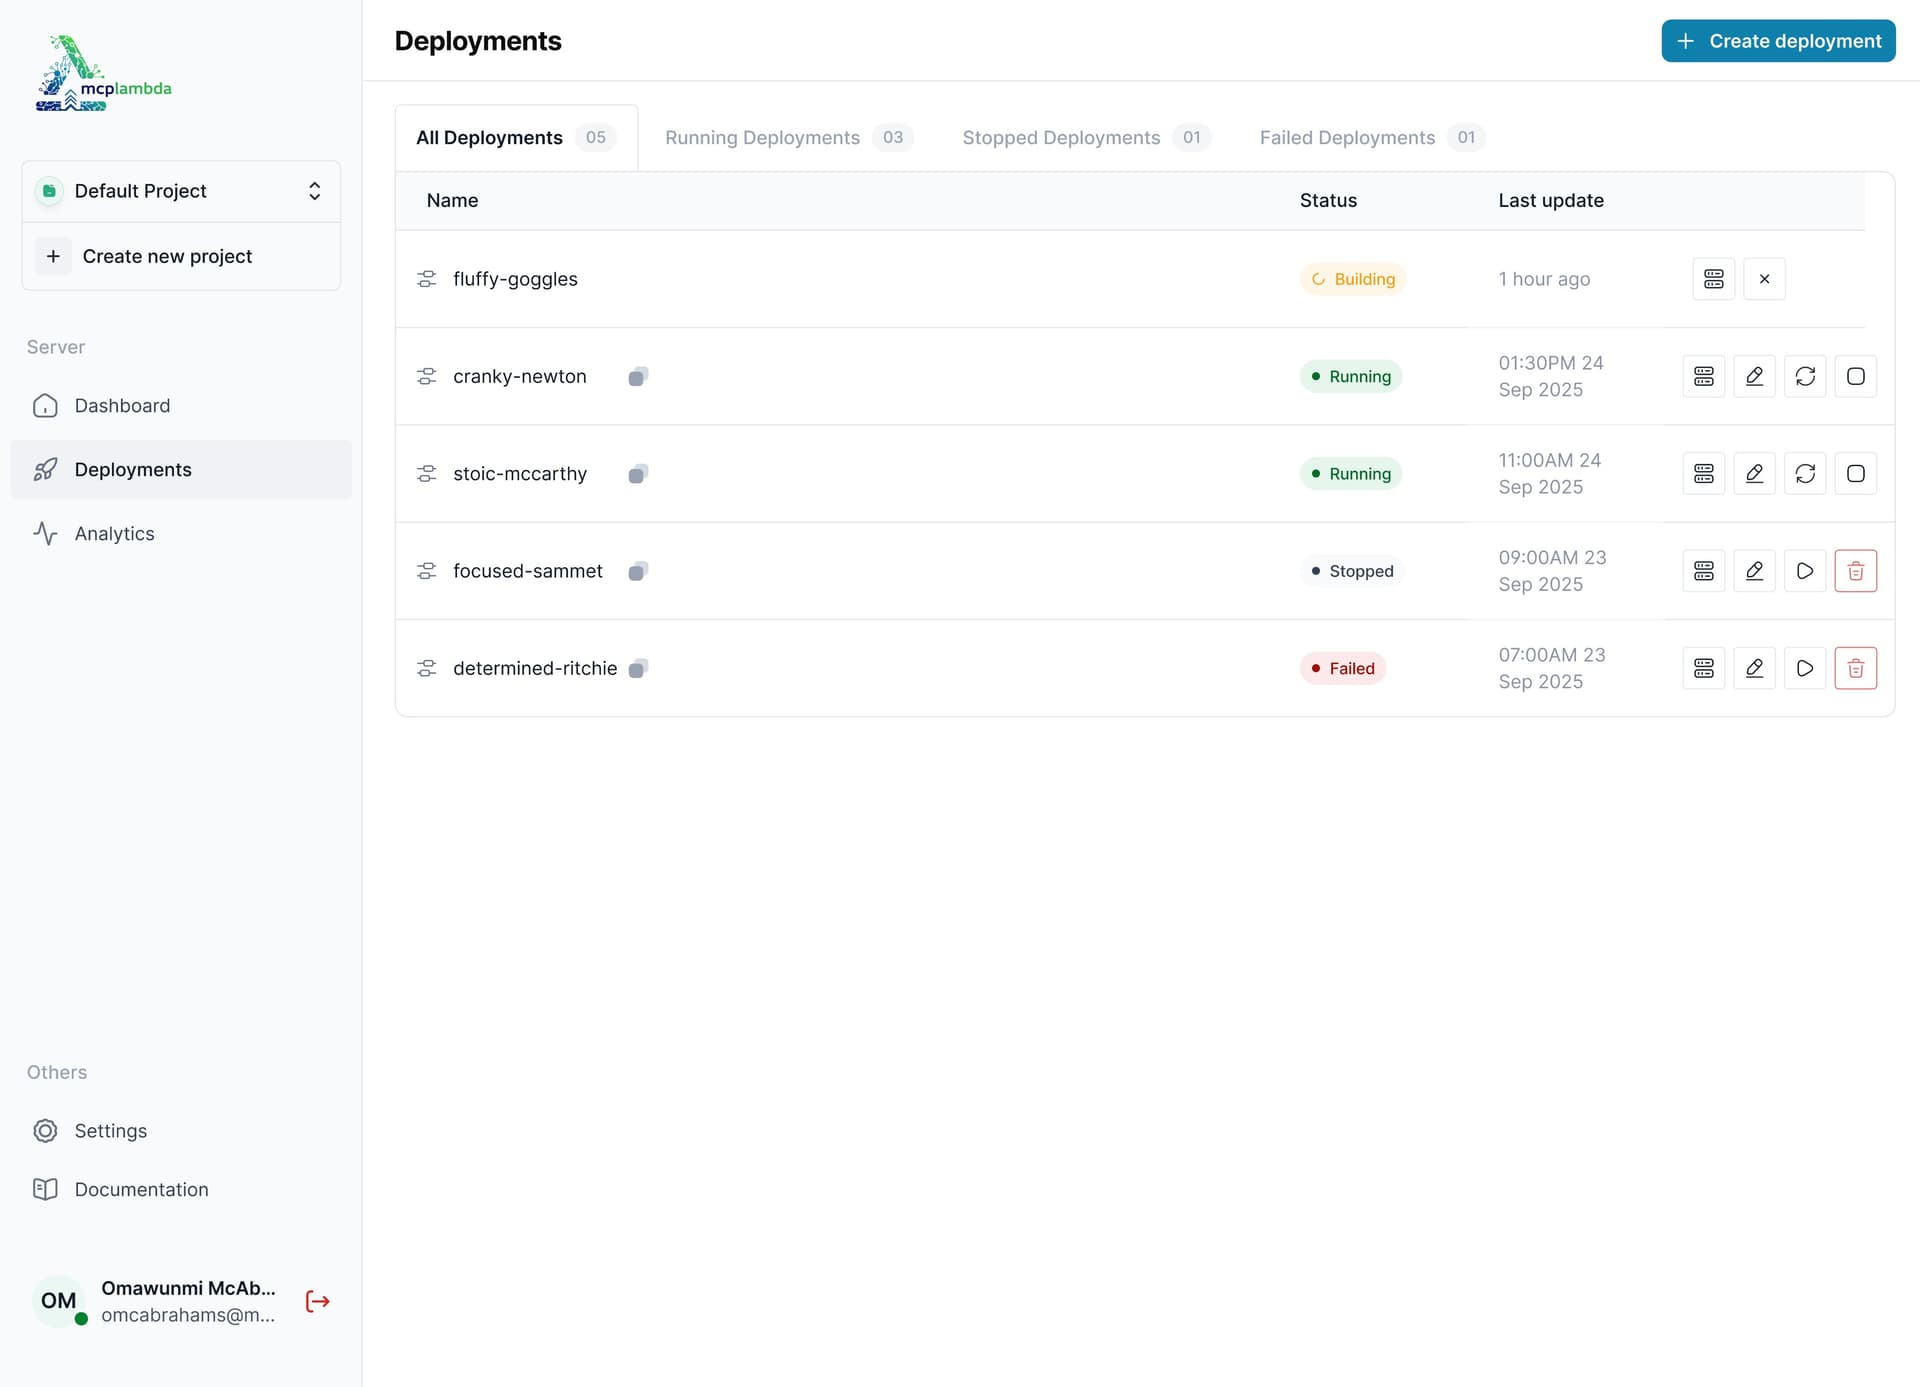
Task: Restart the cranky-newton deployment
Action: (x=1806, y=376)
